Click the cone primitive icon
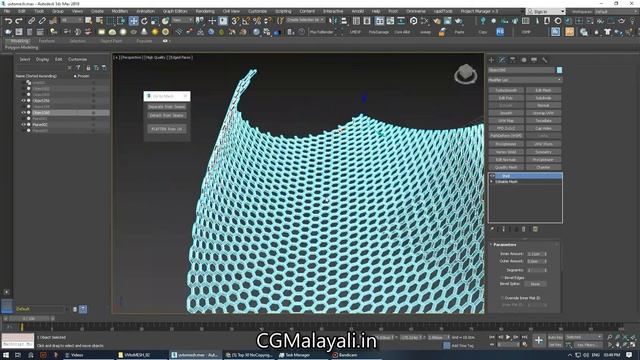The width and height of the screenshot is (640, 360). [144, 32]
